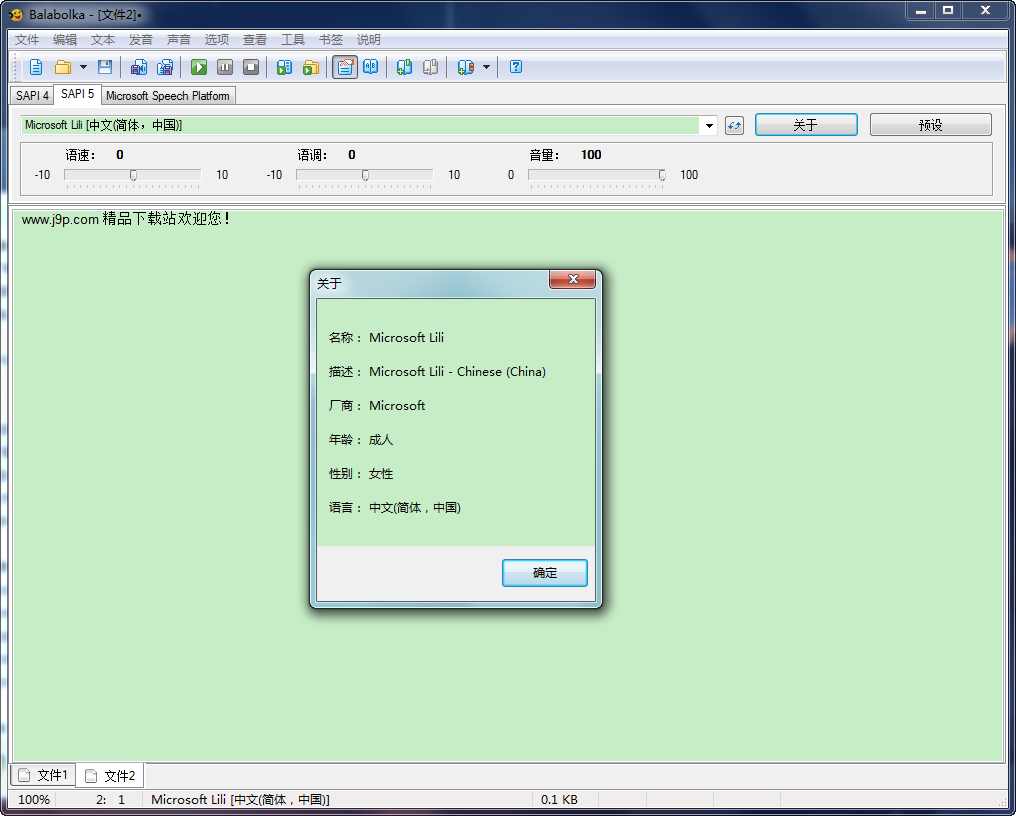The height and width of the screenshot is (816, 1016).
Task: Switch to Microsoft Speech Platform tab
Action: point(168,96)
